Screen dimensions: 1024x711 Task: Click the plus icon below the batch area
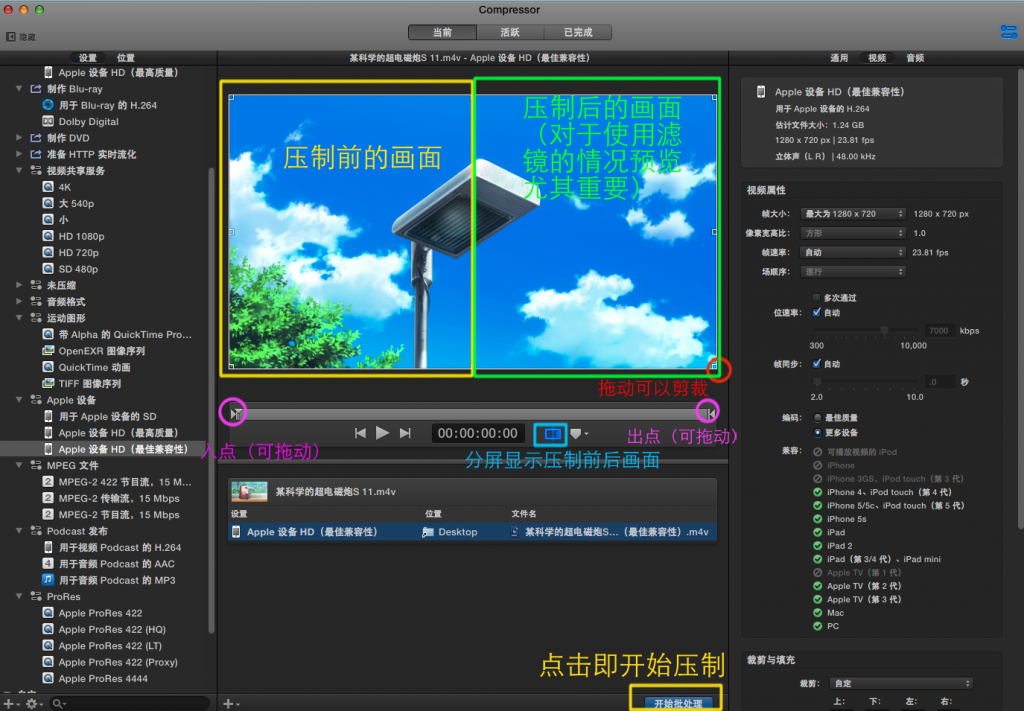click(x=228, y=704)
